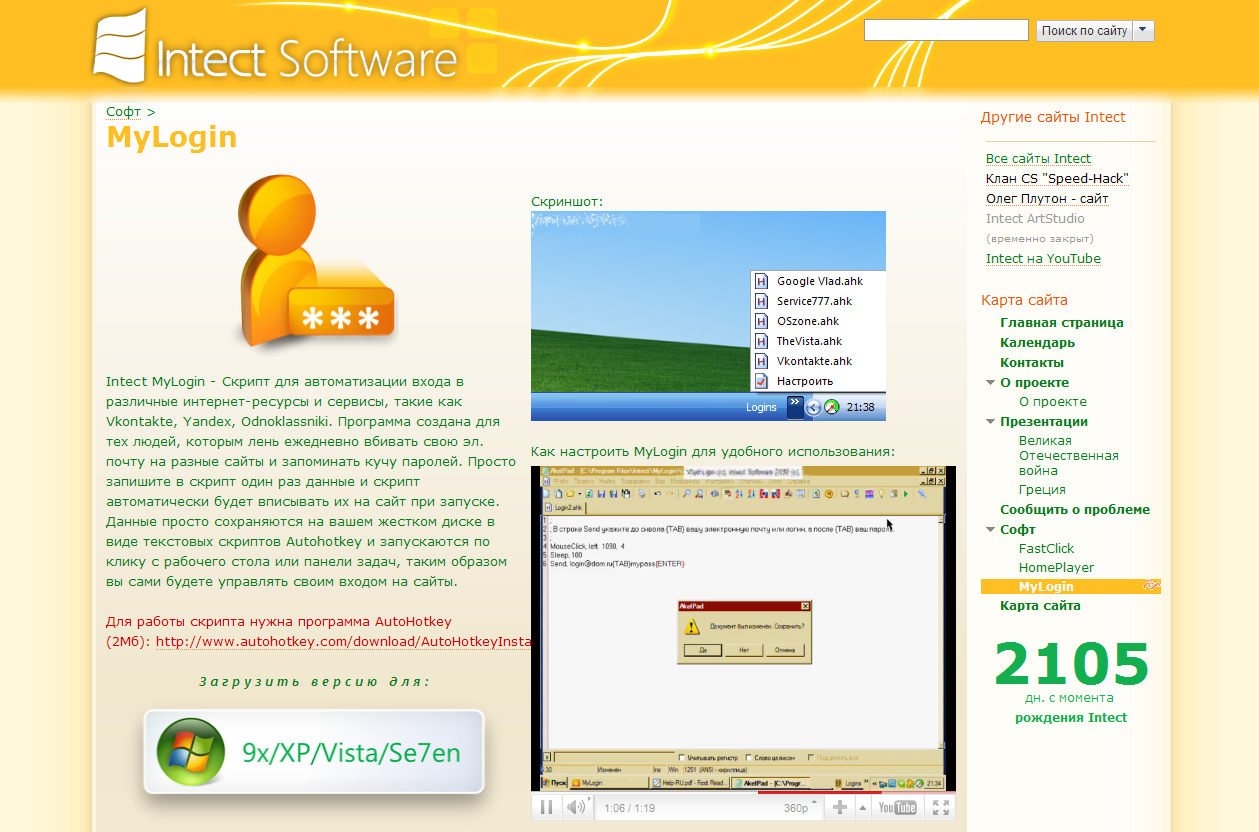Click the 2105 days counter
Viewport: 1259px width, 832px height.
[x=1072, y=663]
